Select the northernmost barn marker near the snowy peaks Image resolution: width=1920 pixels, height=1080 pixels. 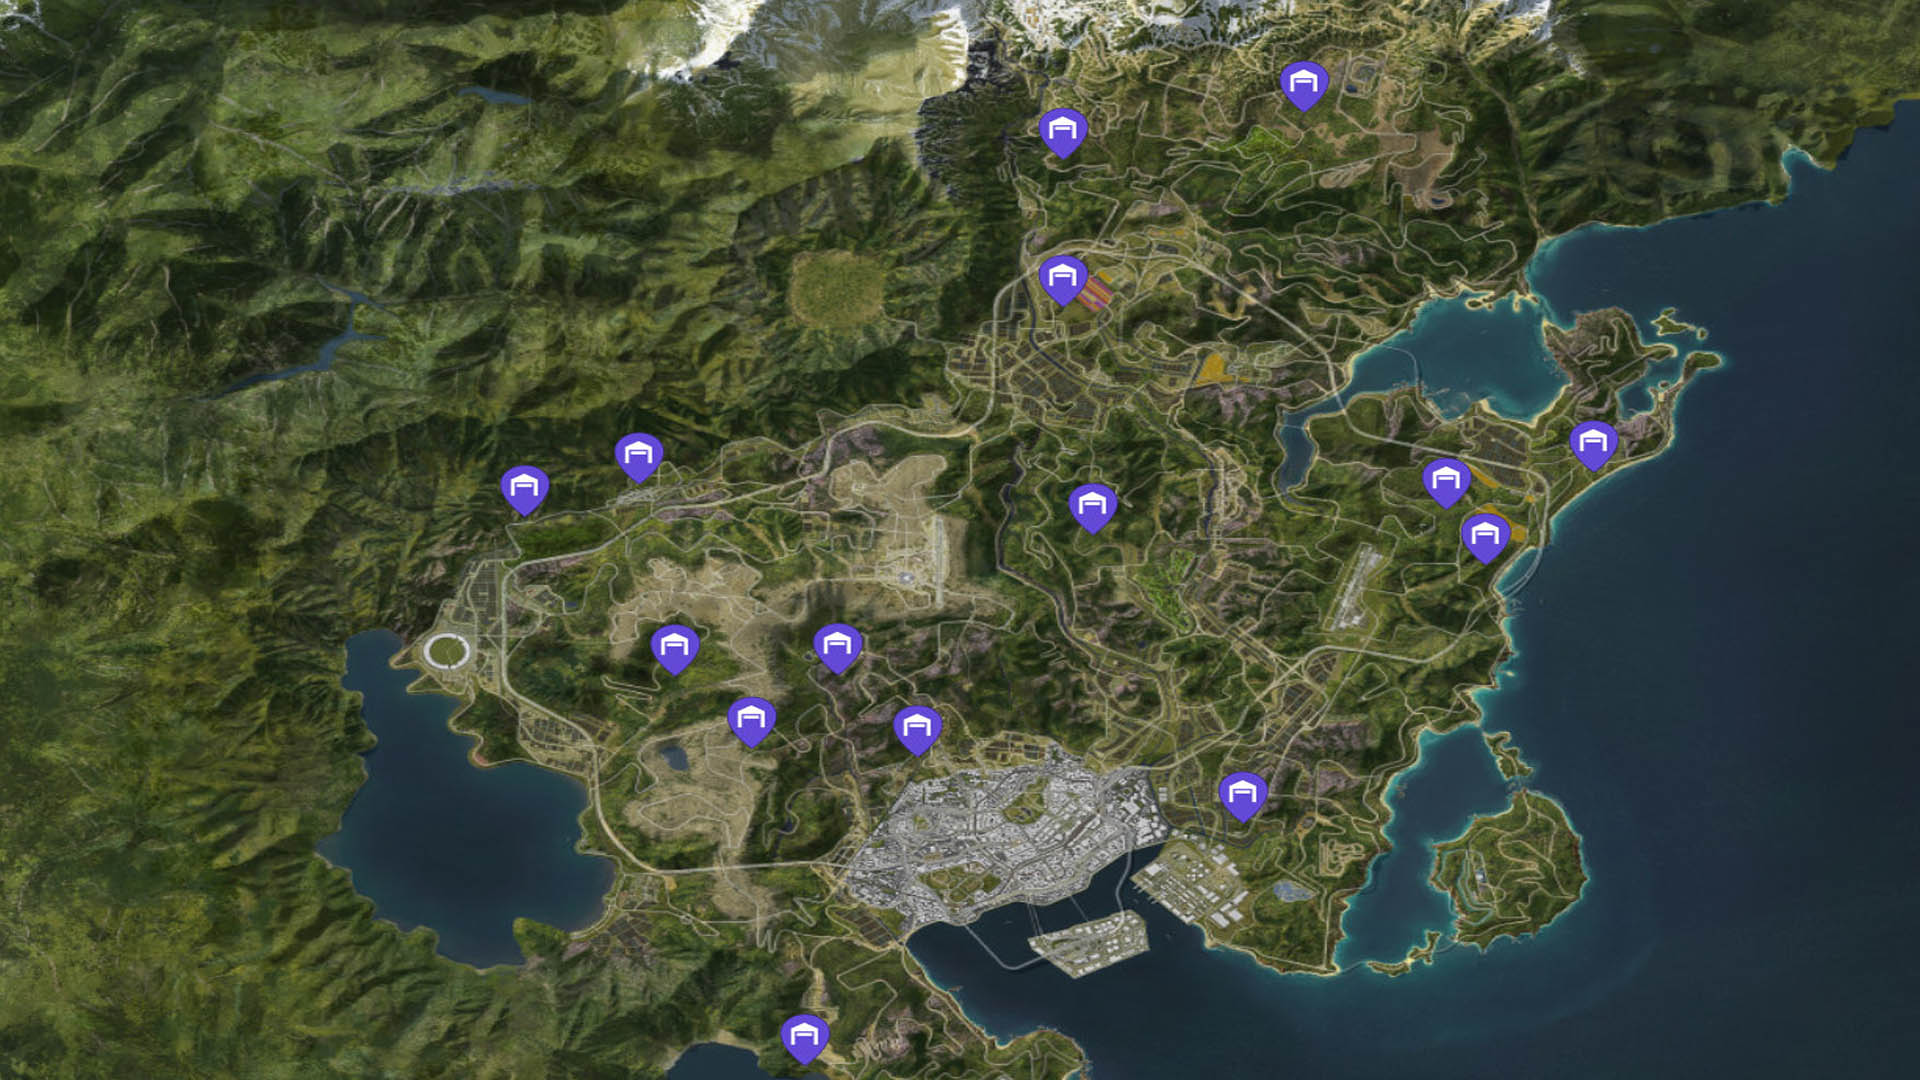(x=1304, y=86)
